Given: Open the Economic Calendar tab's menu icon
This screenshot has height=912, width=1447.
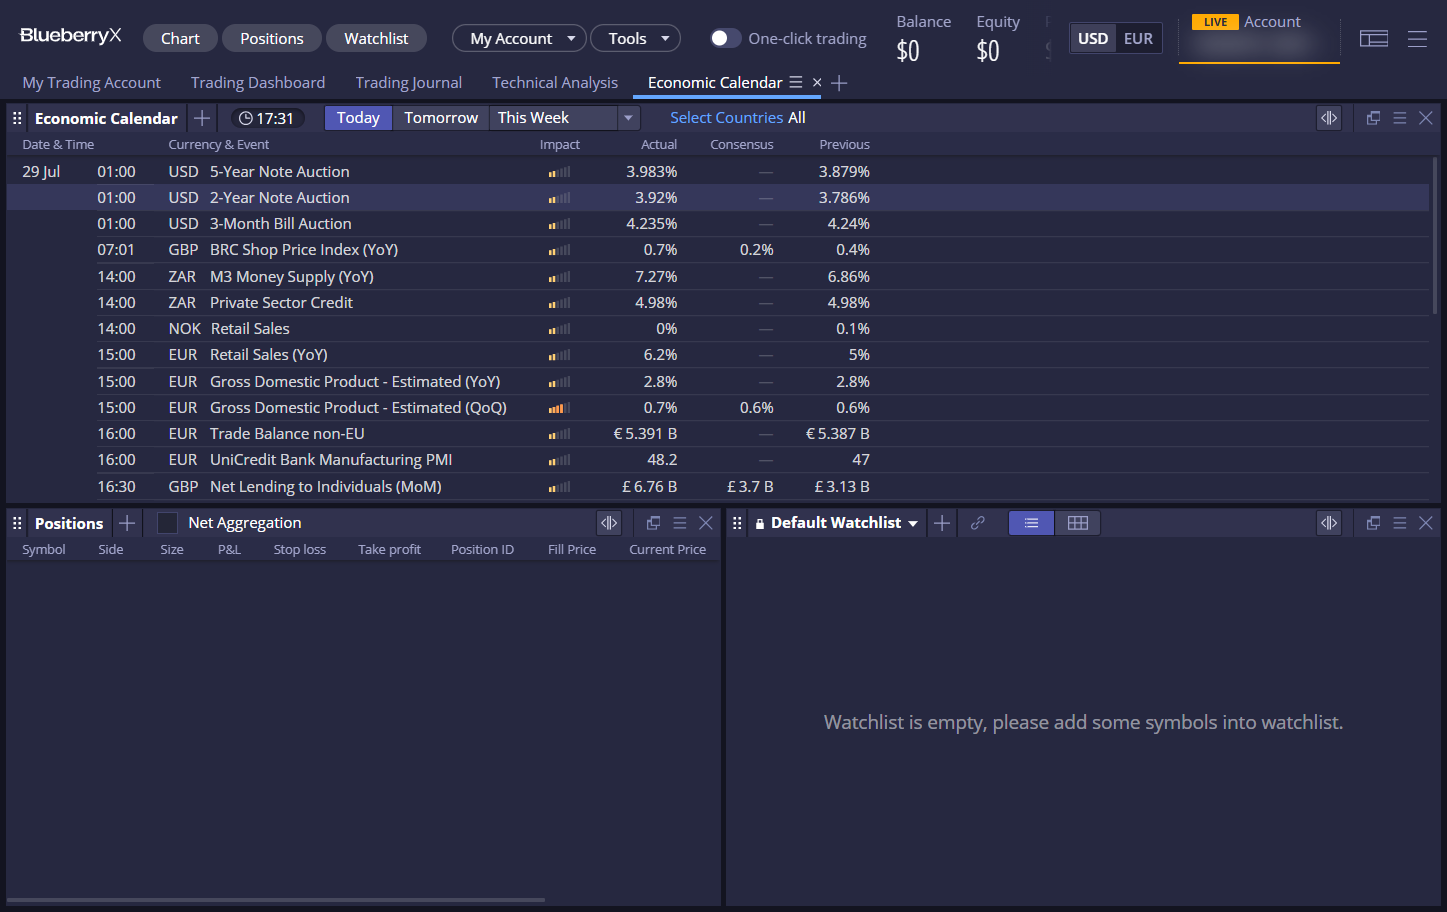Looking at the screenshot, I should pyautogui.click(x=796, y=82).
